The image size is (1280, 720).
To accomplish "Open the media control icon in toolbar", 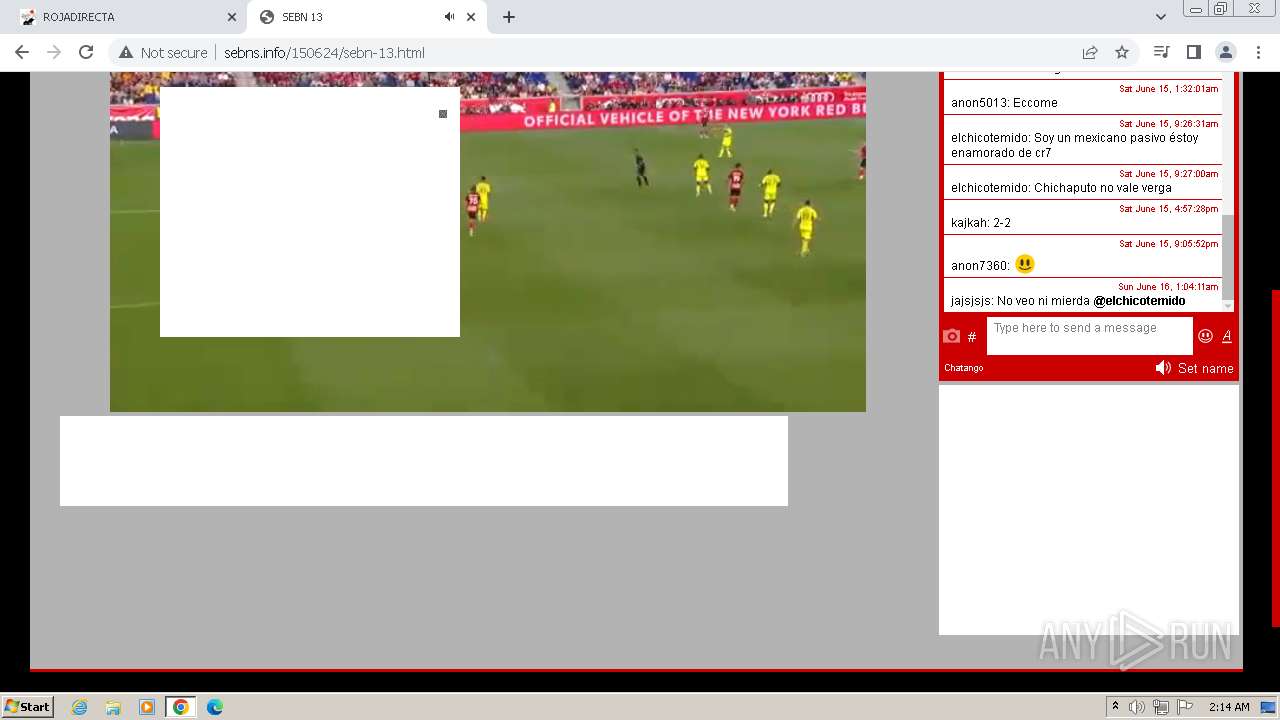I will (1161, 52).
